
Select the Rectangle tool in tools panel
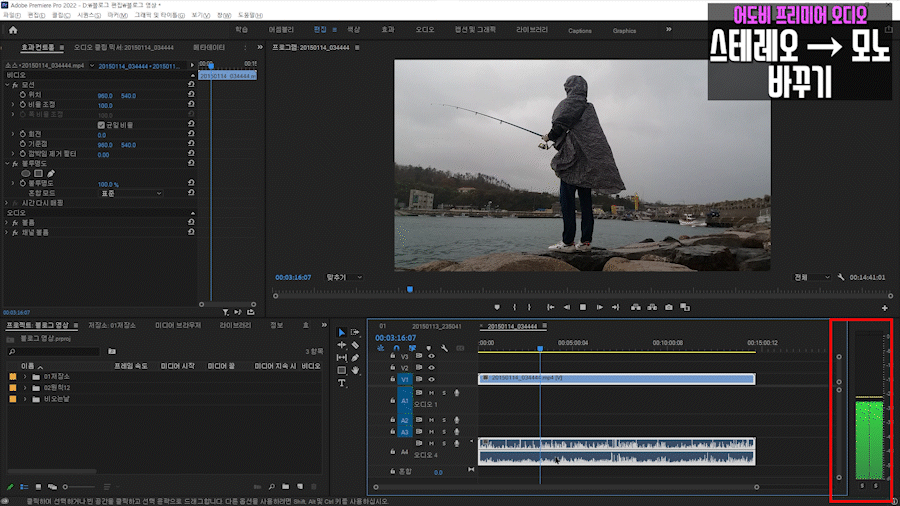tap(342, 370)
